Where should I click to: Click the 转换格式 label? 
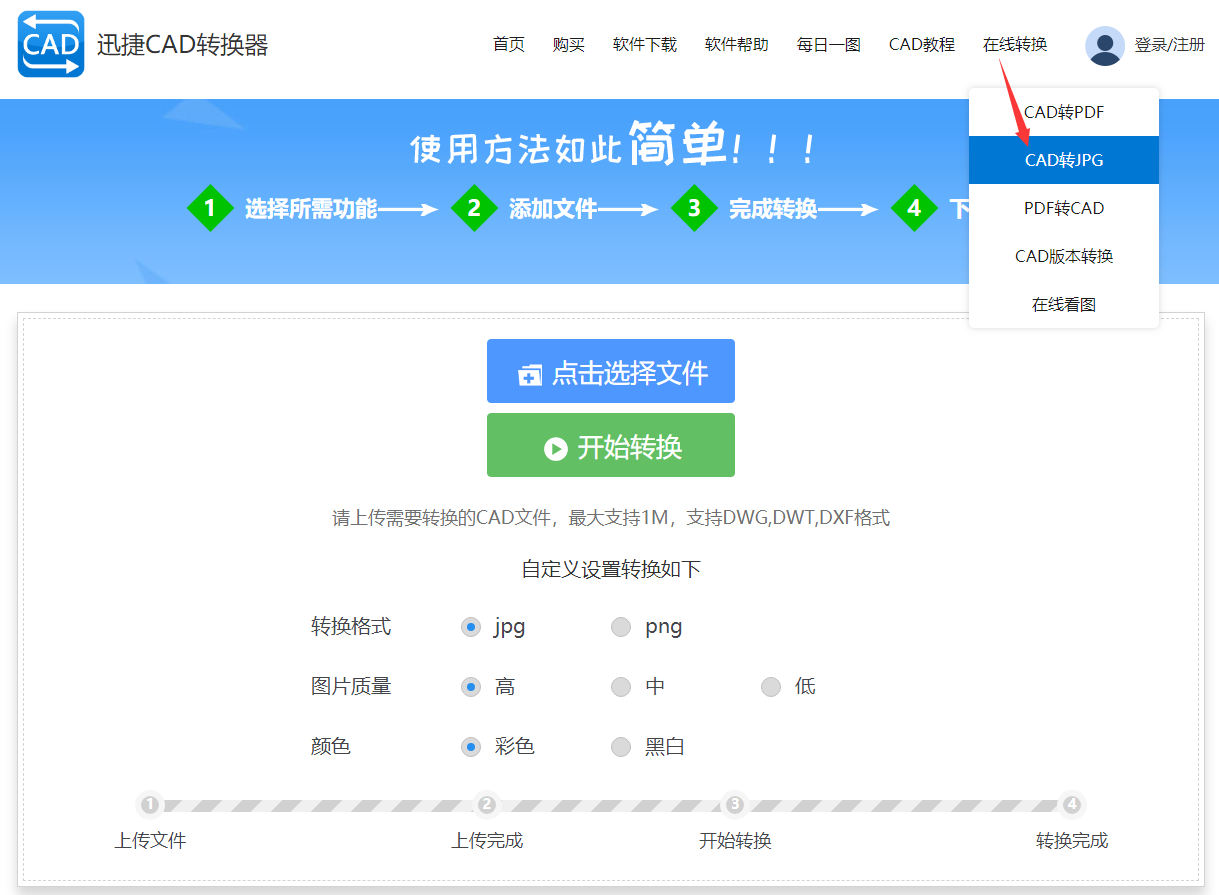351,627
